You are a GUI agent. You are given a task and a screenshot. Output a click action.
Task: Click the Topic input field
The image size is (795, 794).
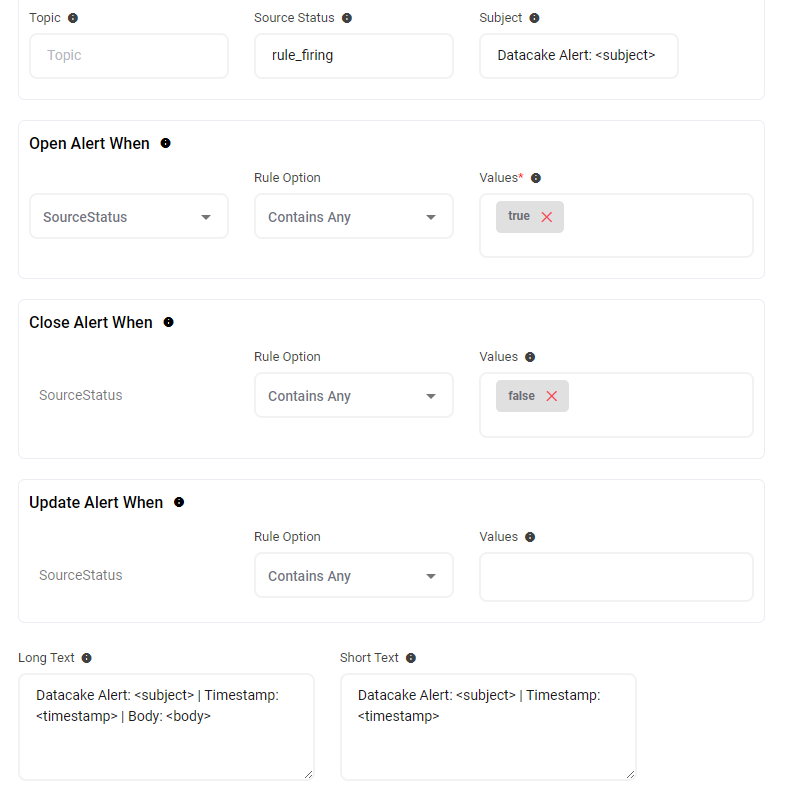[129, 56]
